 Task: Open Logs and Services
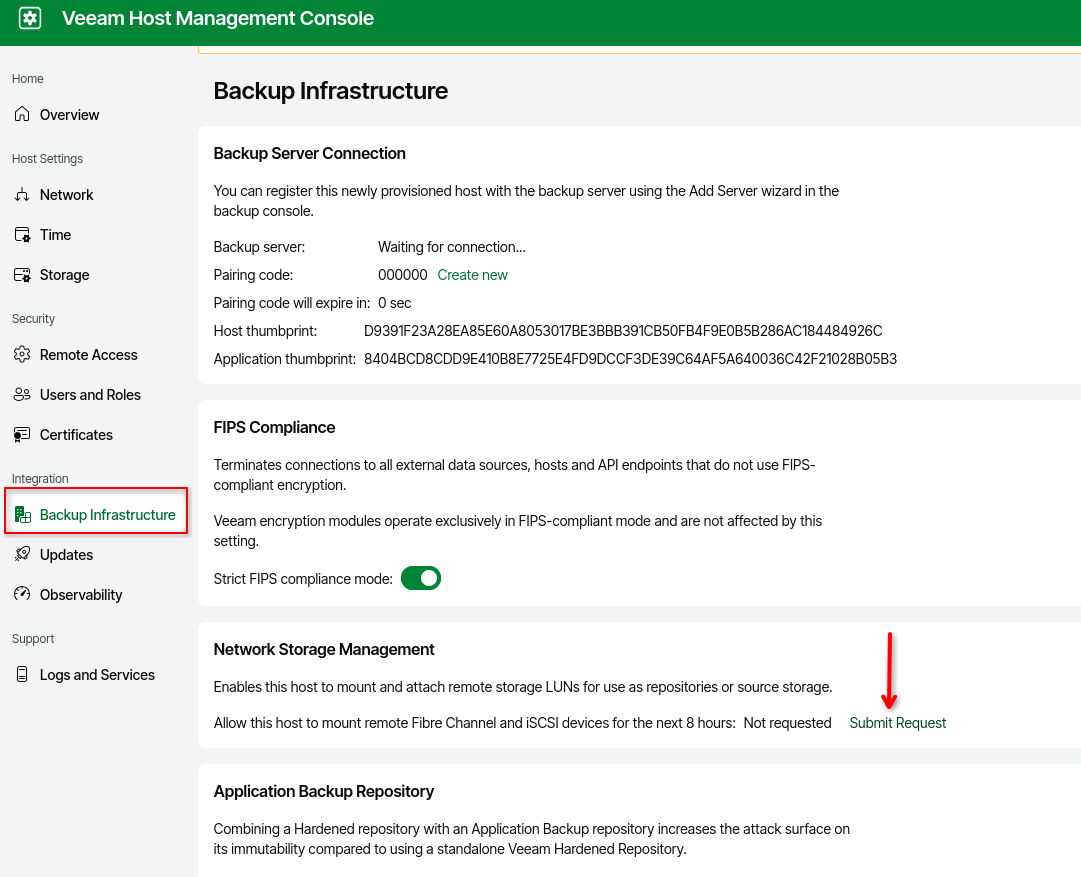pyautogui.click(x=97, y=674)
